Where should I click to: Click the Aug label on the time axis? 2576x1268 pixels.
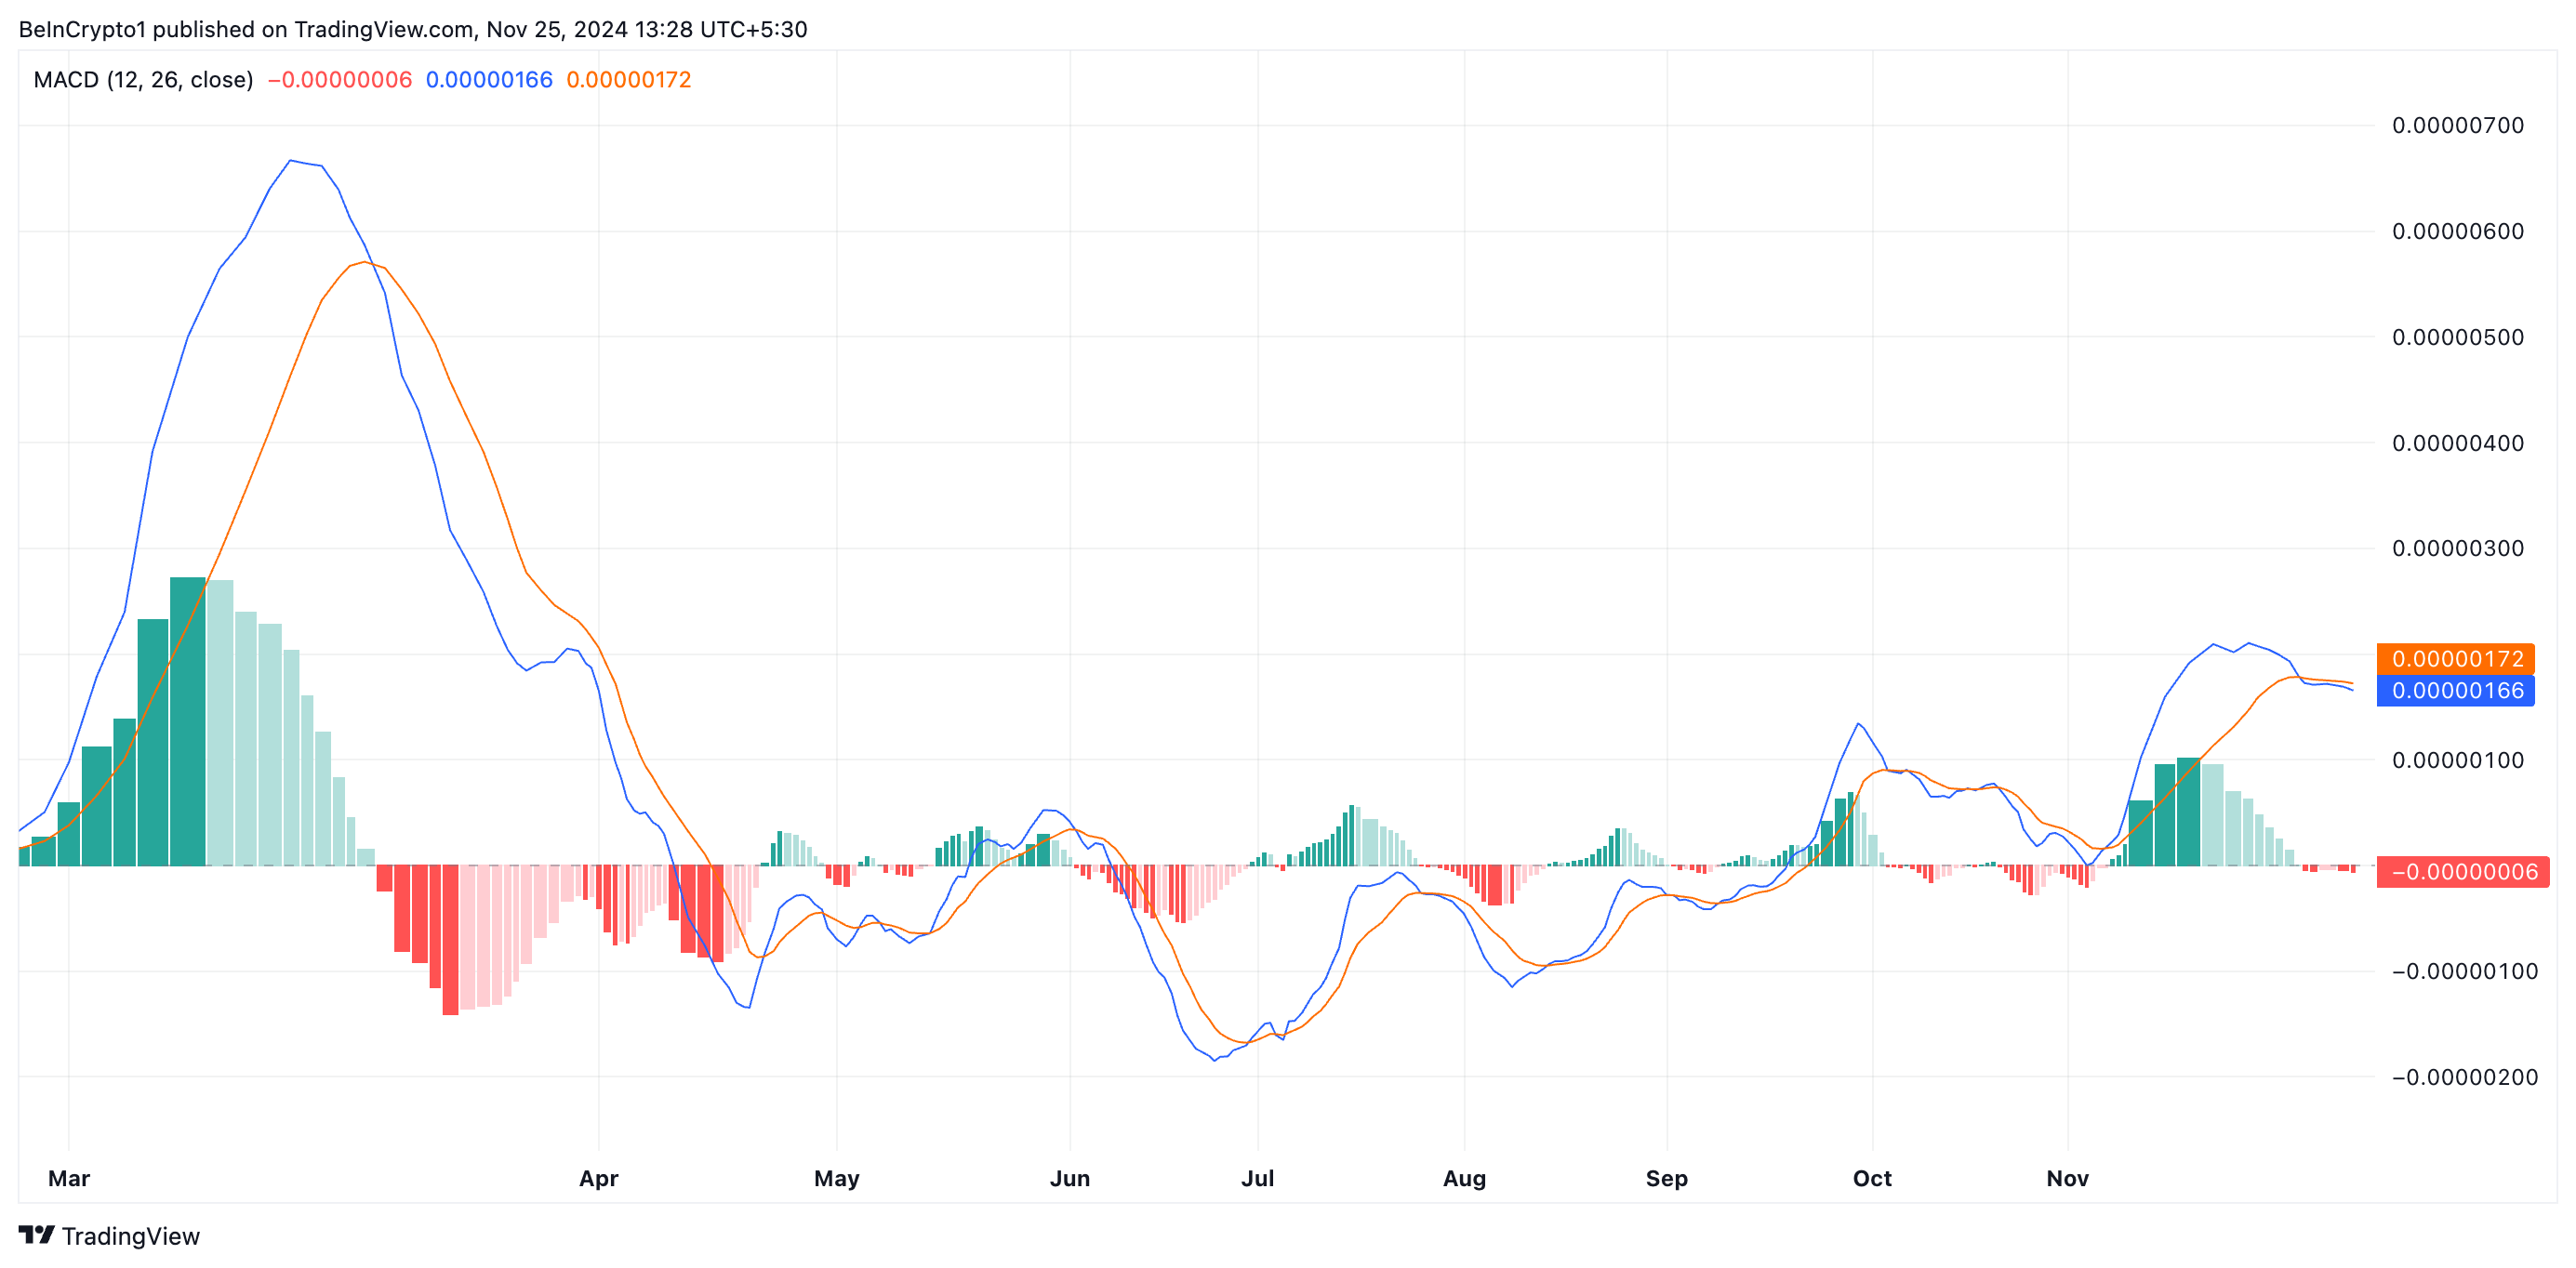1464,1178
